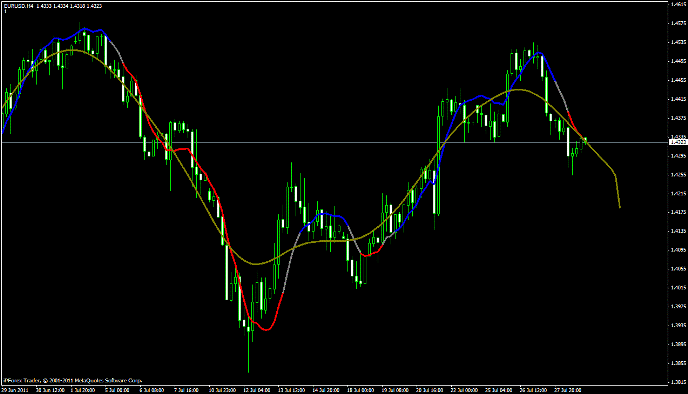Click the 22 Jul 00:00 time label
Viewport: 688px width, 394px height.
pyautogui.click(x=464, y=390)
